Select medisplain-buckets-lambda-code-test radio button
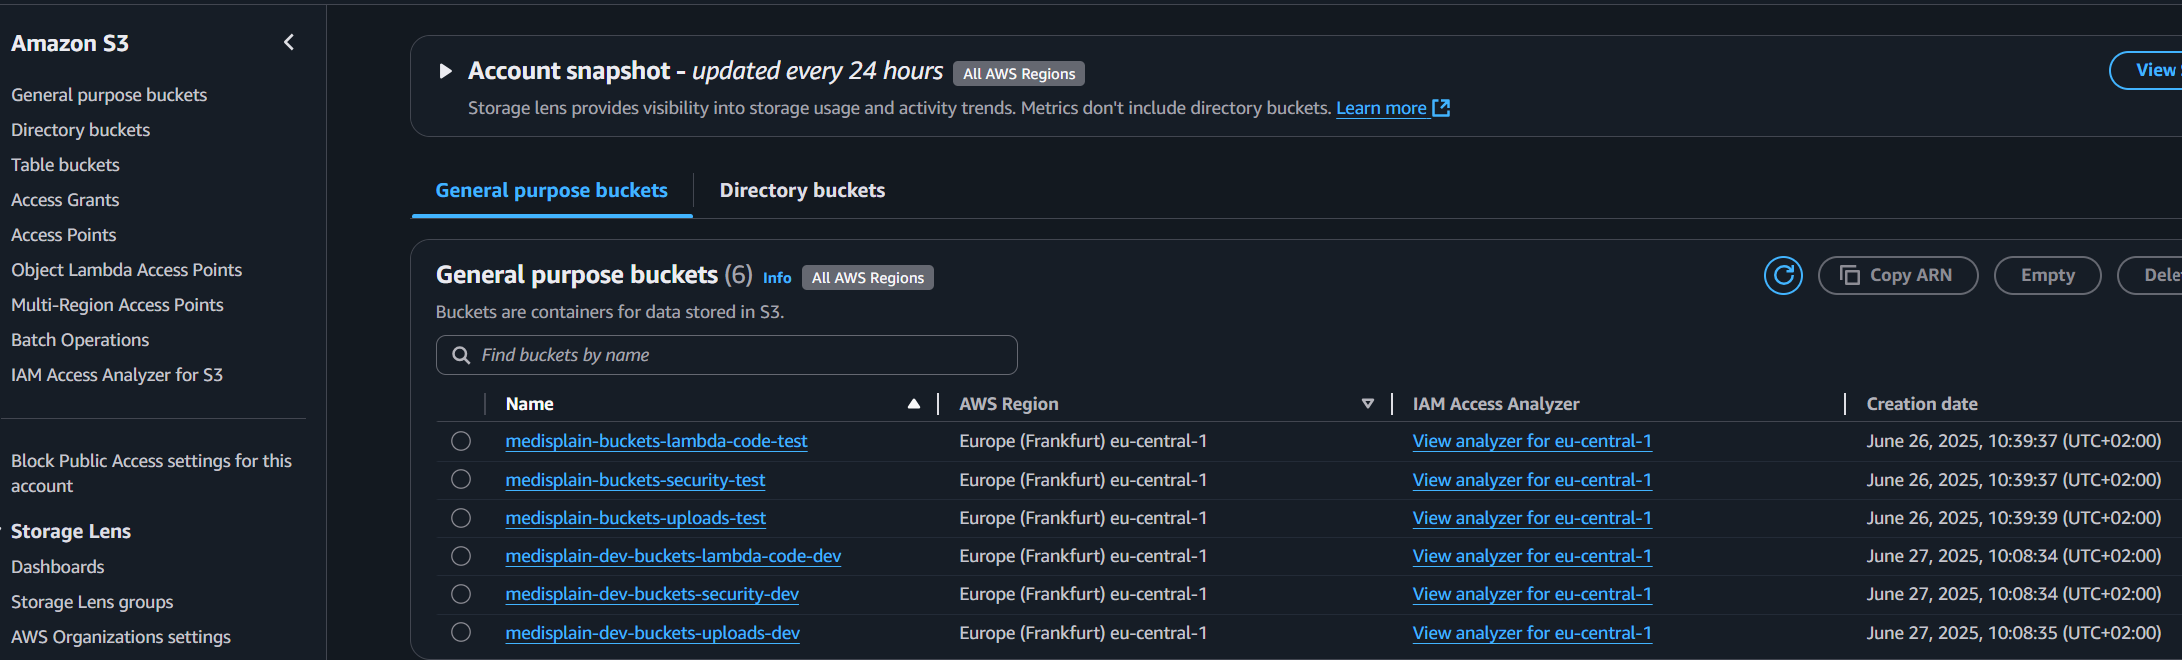 click(x=461, y=441)
